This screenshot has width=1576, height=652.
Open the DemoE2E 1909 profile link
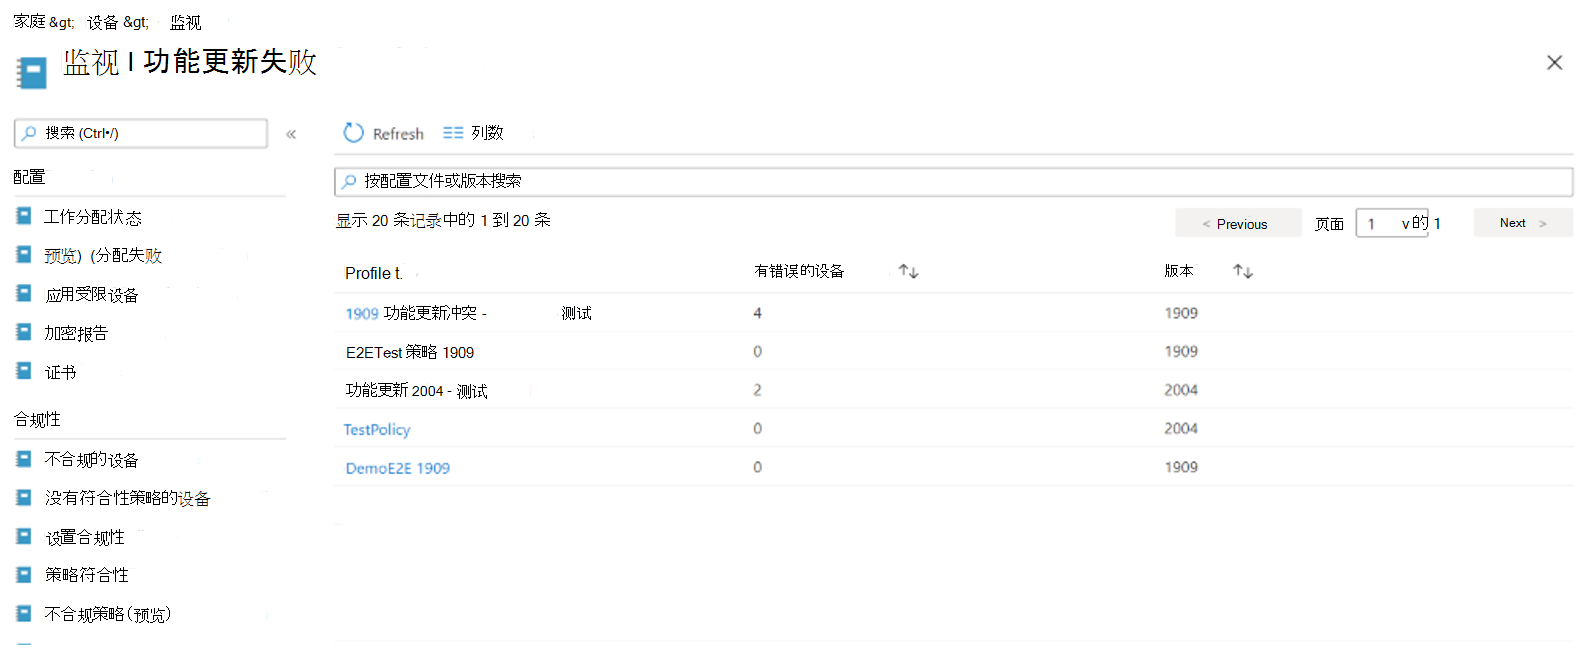(398, 468)
